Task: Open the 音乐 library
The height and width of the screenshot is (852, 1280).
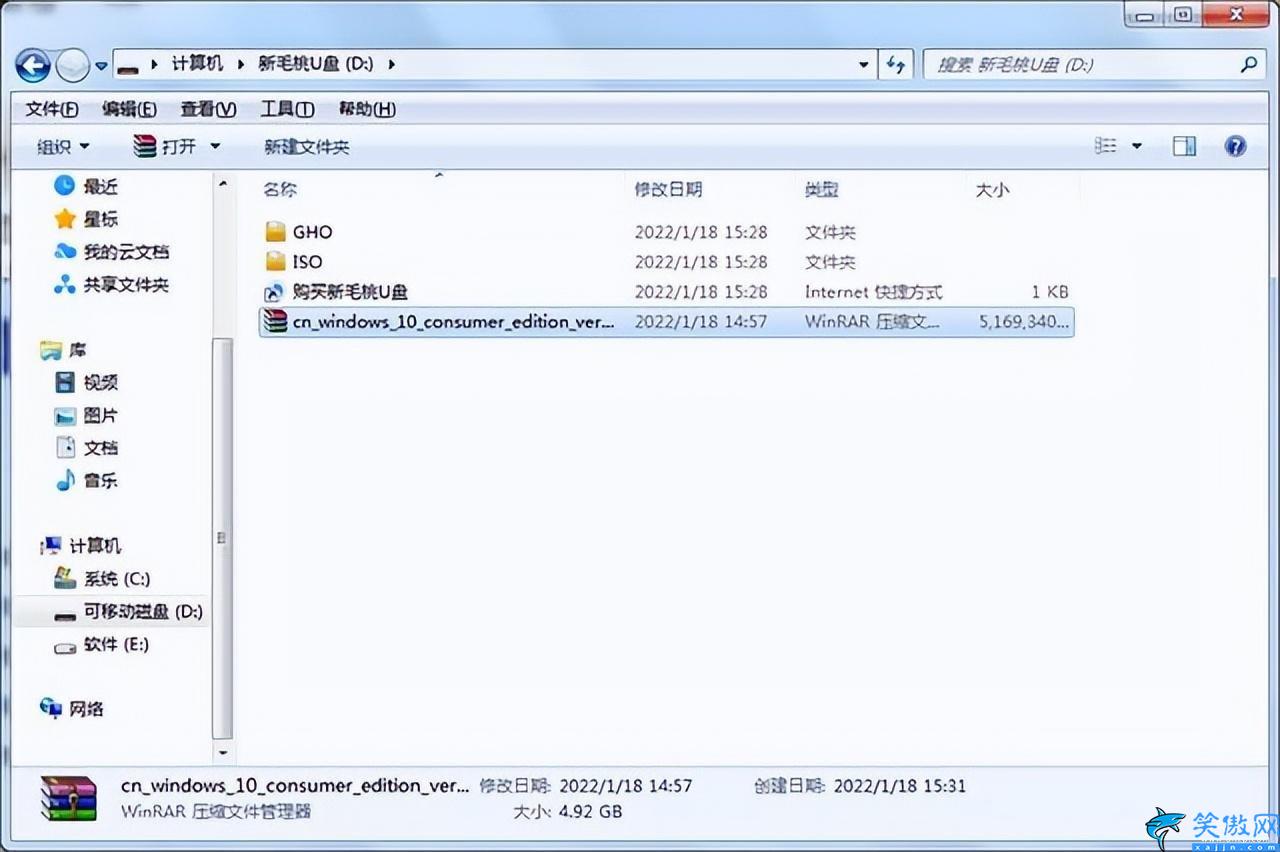Action: (x=86, y=481)
